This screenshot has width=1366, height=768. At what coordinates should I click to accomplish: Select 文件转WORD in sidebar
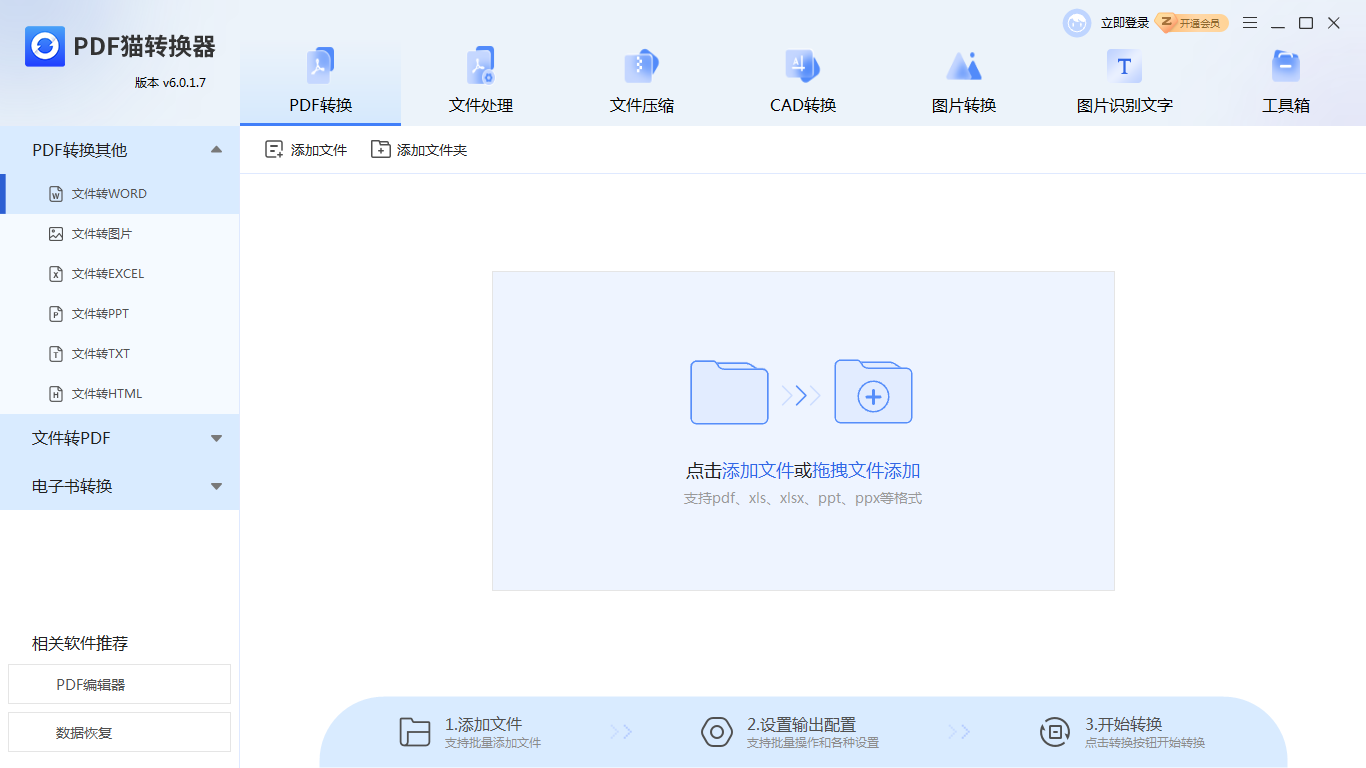click(120, 194)
